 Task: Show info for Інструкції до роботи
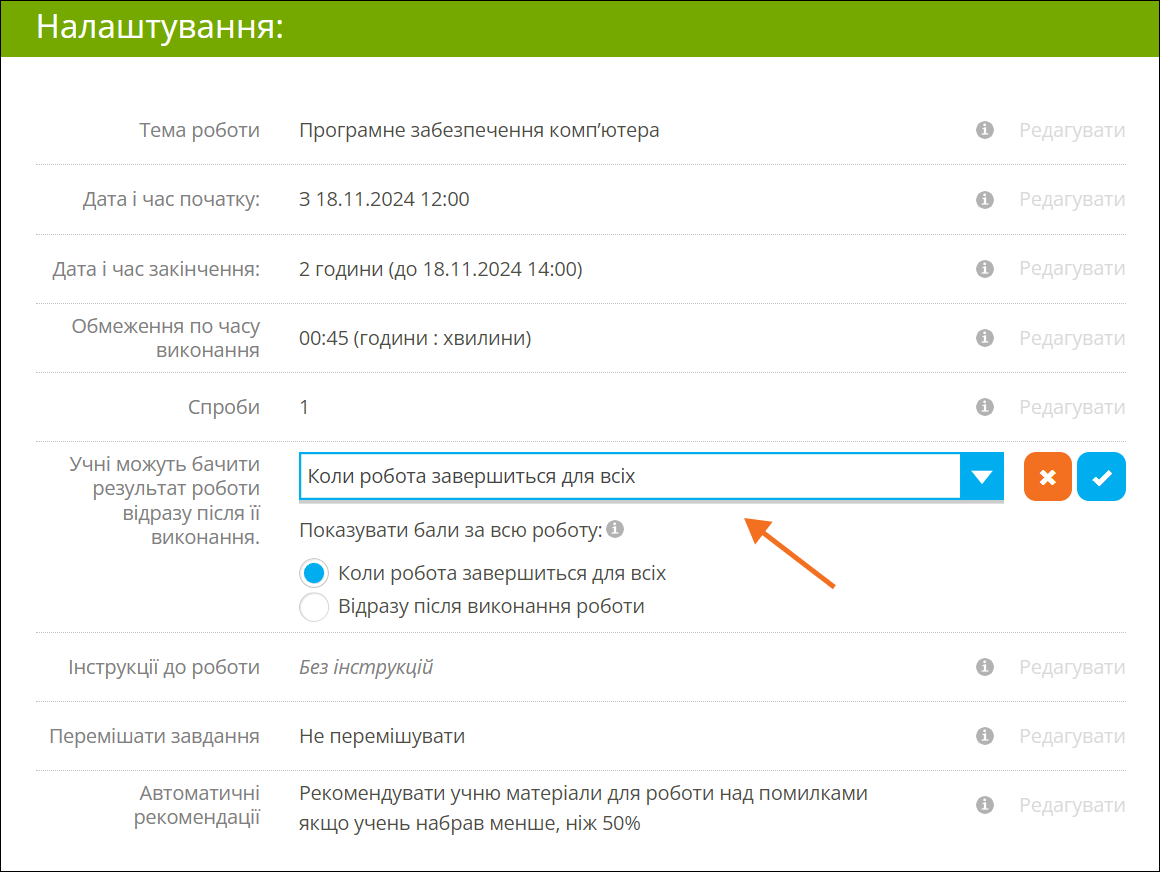(985, 667)
